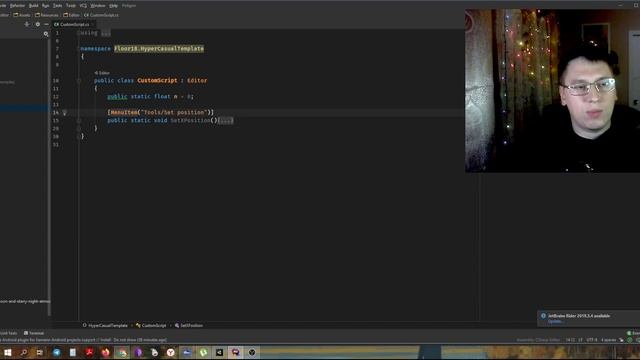Image resolution: width=640 pixels, height=360 pixels.
Task: Click the green analysis status icon in status bar
Action: tap(629, 340)
